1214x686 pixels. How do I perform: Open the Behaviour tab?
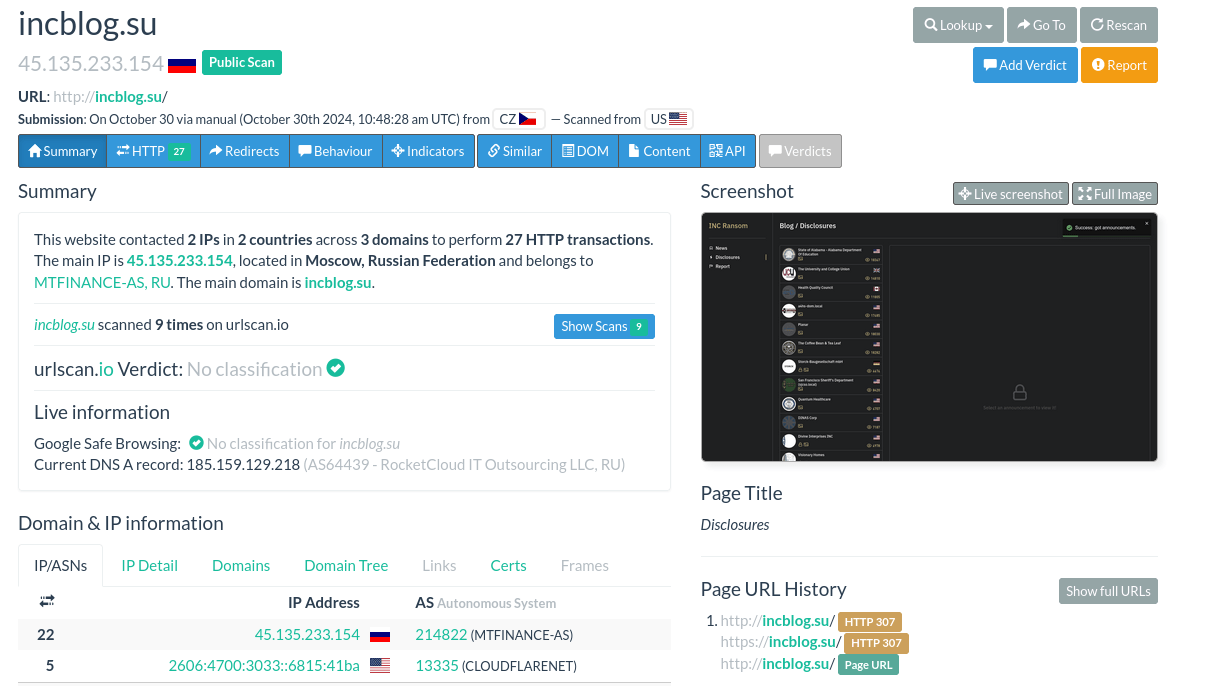click(335, 151)
